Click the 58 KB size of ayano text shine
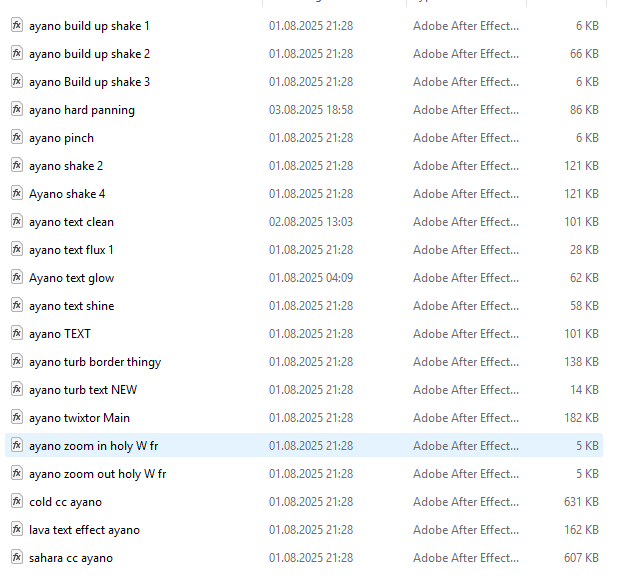Image resolution: width=619 pixels, height=578 pixels. (584, 306)
